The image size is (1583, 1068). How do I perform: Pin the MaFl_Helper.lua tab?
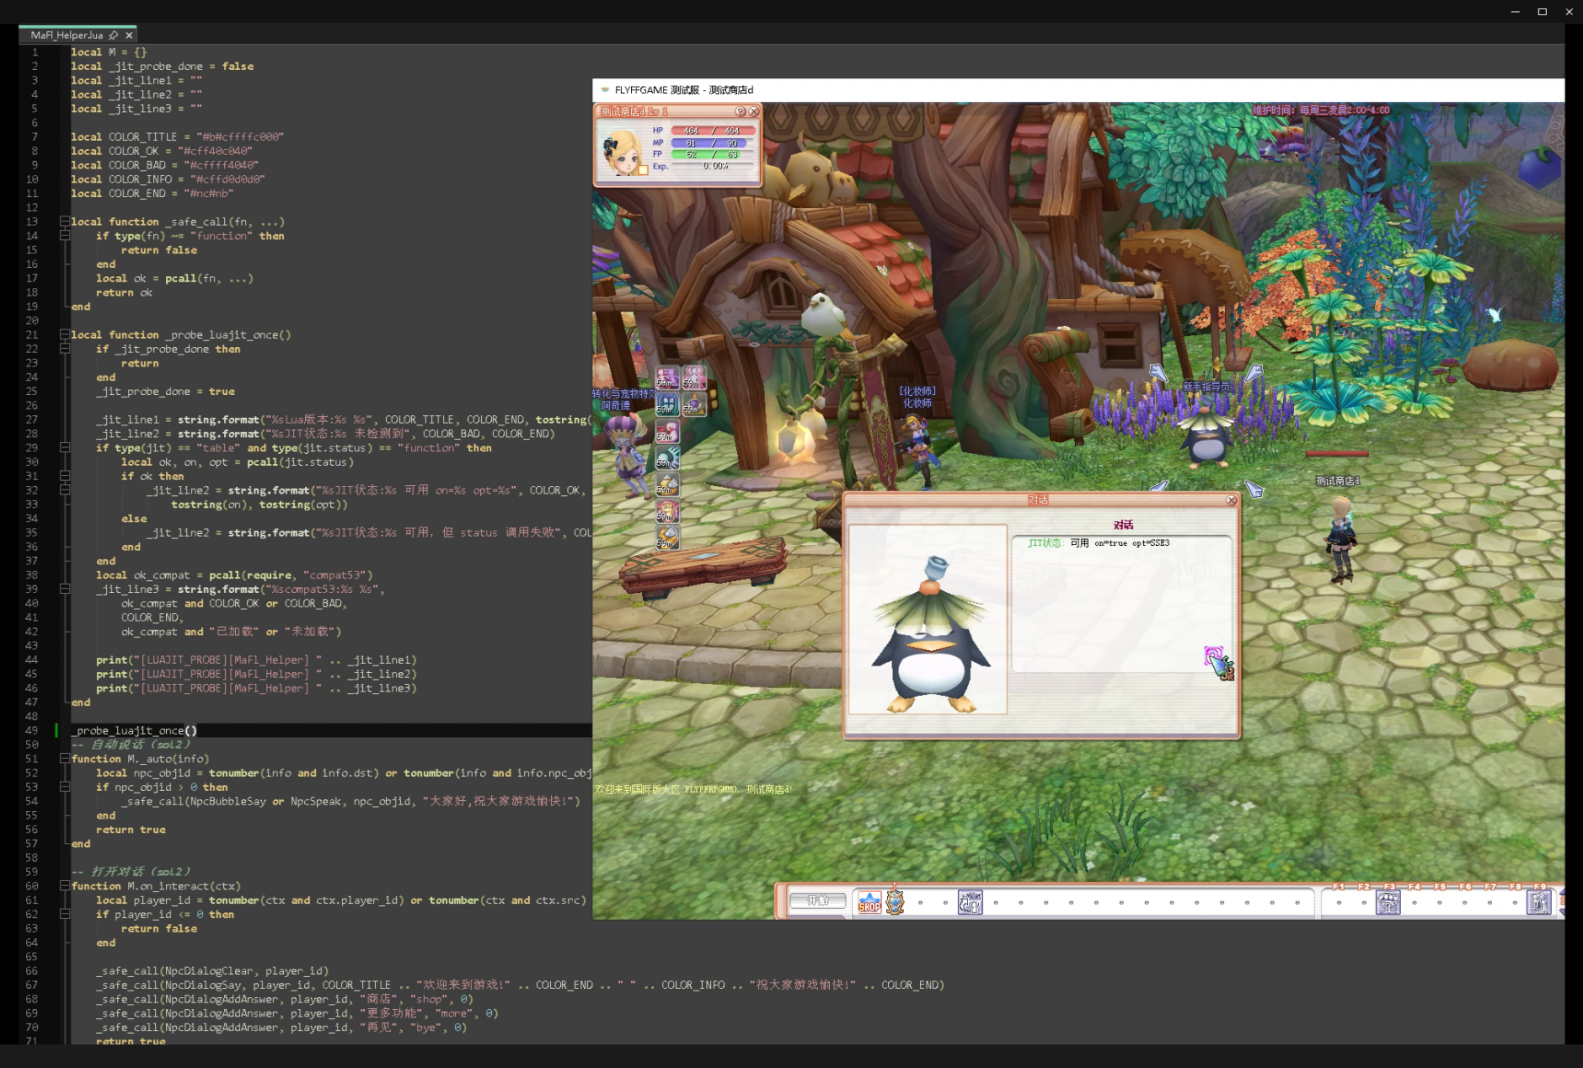(113, 35)
